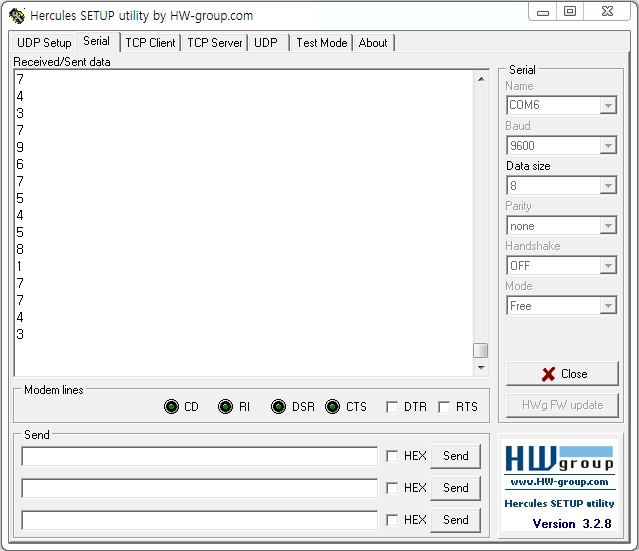Click scroll up arrow in received data
Viewport: 639px width, 551px height.
pos(481,79)
